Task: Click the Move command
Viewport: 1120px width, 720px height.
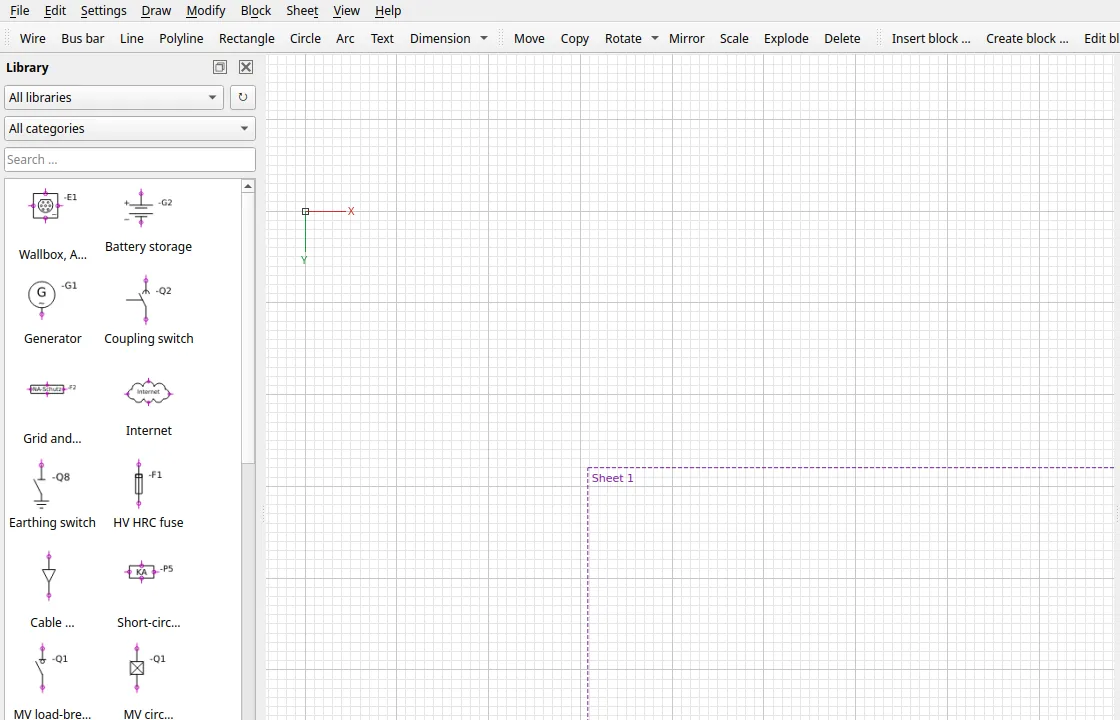Action: (x=529, y=39)
